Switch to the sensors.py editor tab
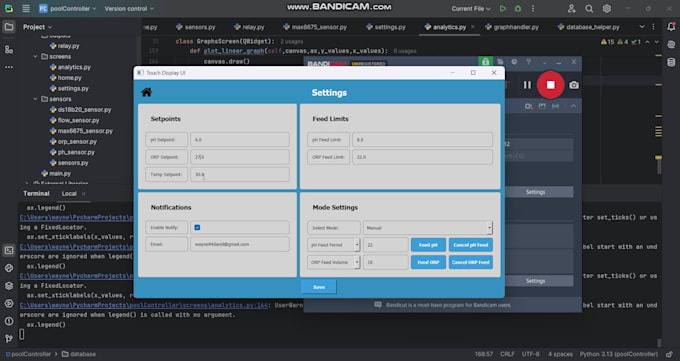 pos(196,27)
